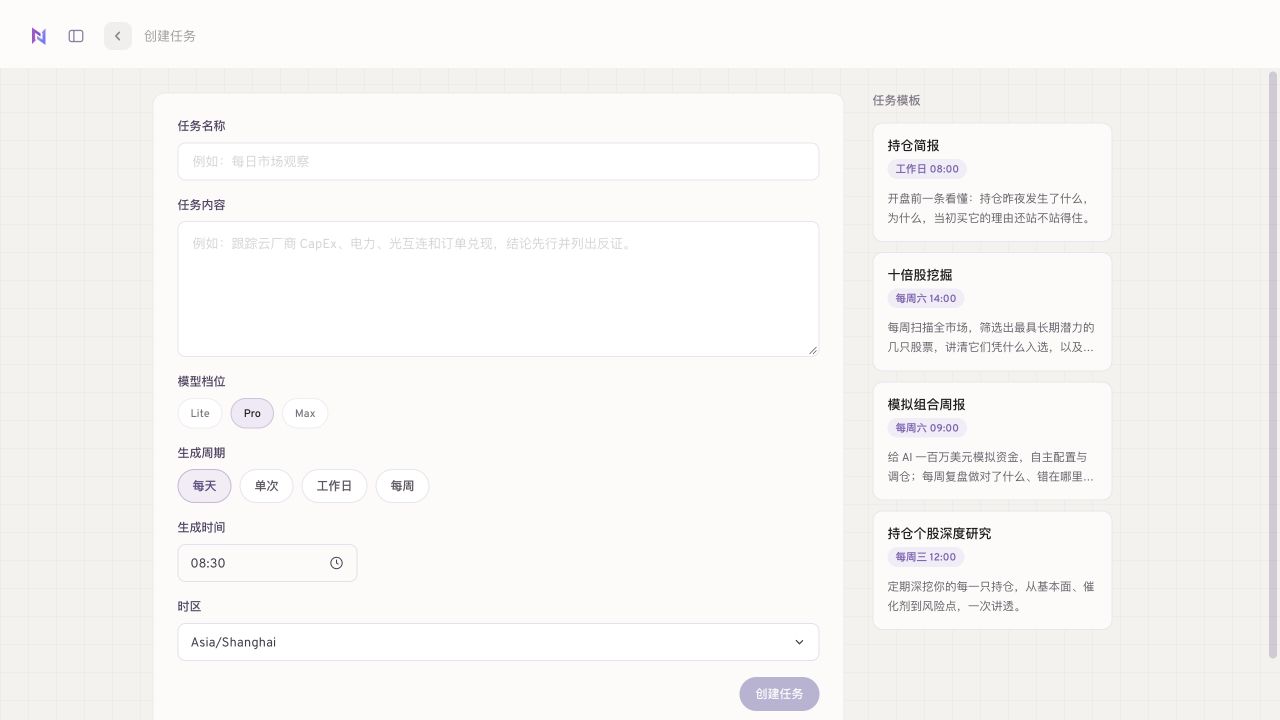This screenshot has height=720, width=1280.
Task: Open the clock picker in 生成时间 field
Action: point(336,563)
